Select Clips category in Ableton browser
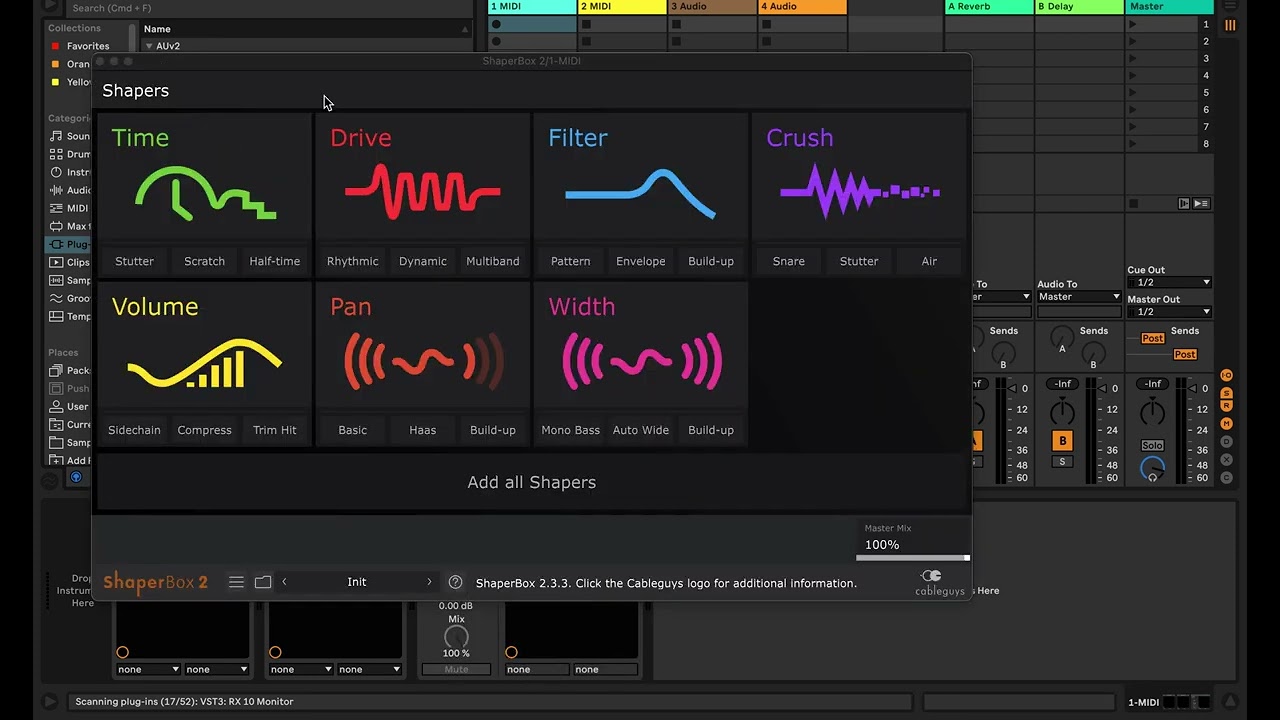 pos(70,262)
